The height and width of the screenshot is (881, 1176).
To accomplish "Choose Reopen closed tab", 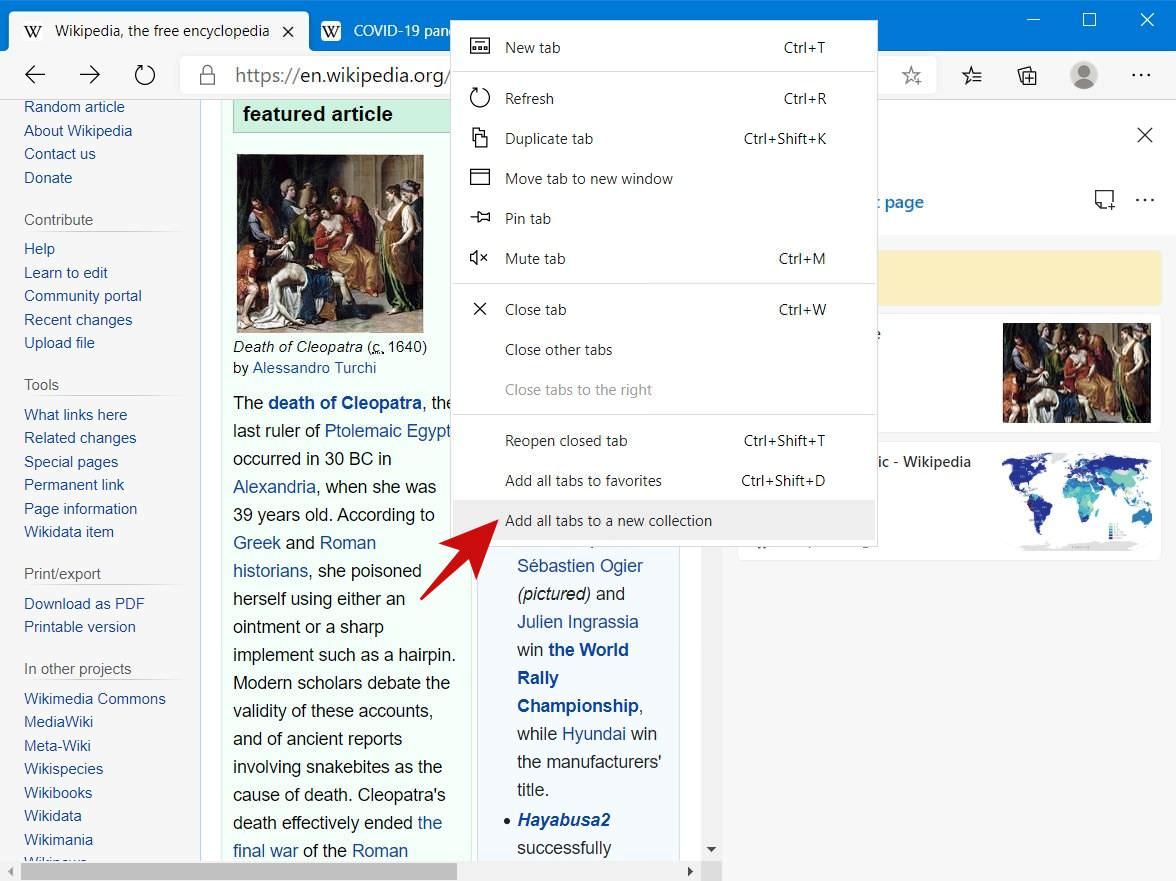I will point(664,441).
